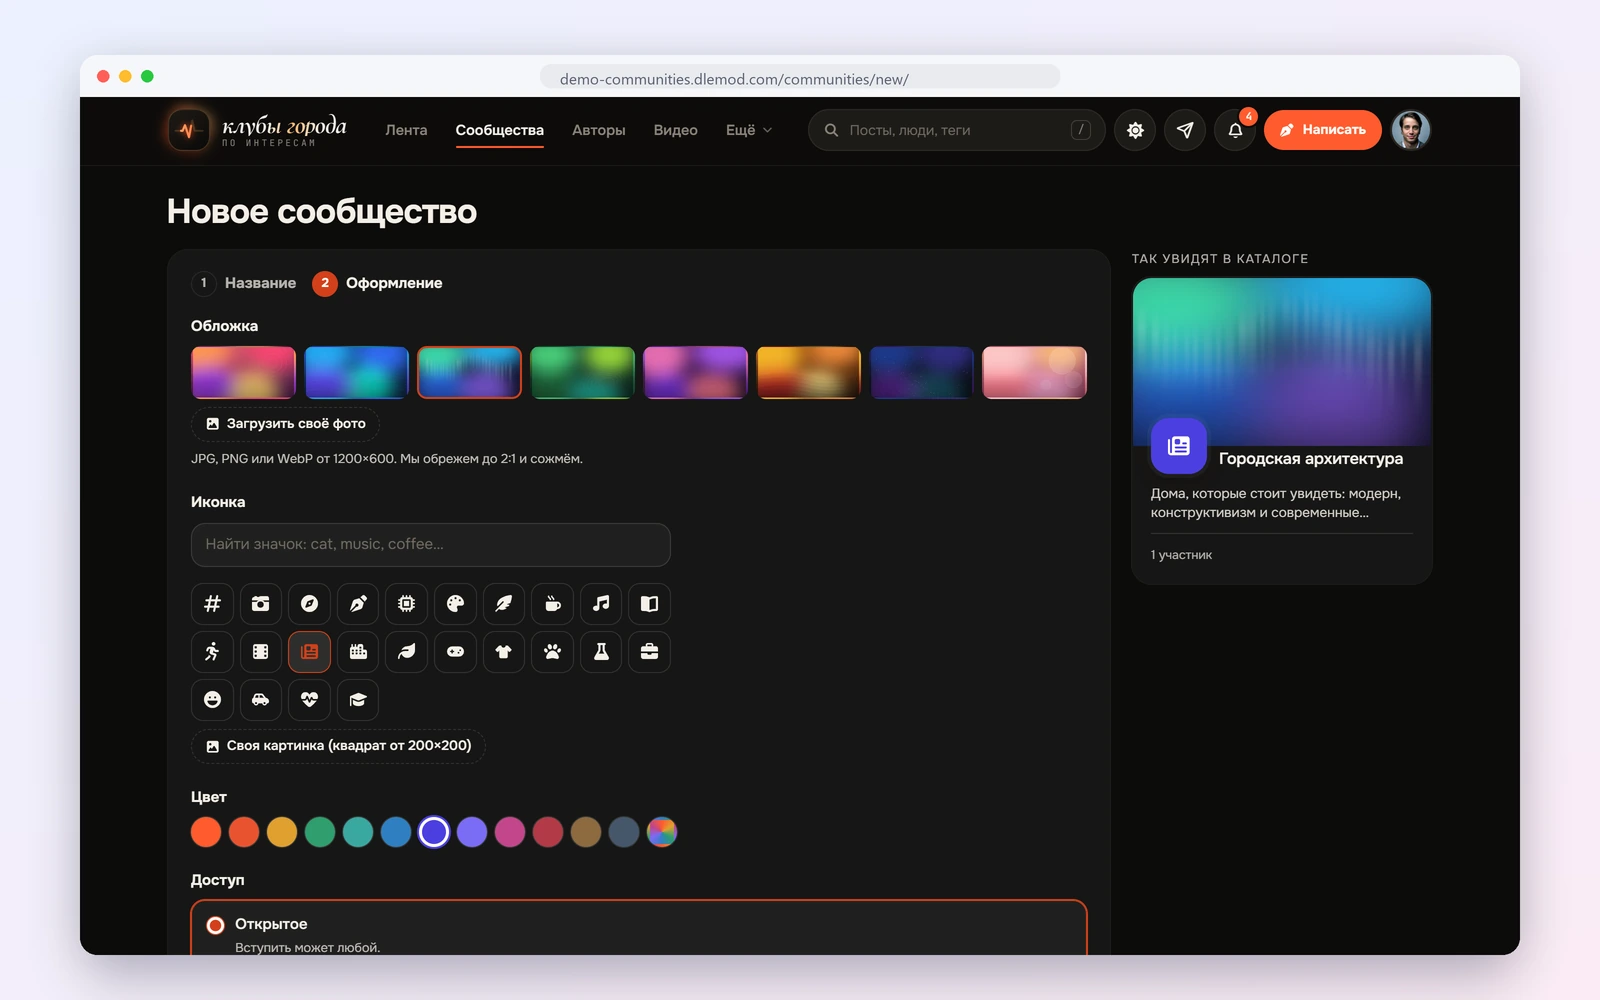This screenshot has height=1000, width=1600.
Task: Click Своя картинка upload button
Action: 338,746
